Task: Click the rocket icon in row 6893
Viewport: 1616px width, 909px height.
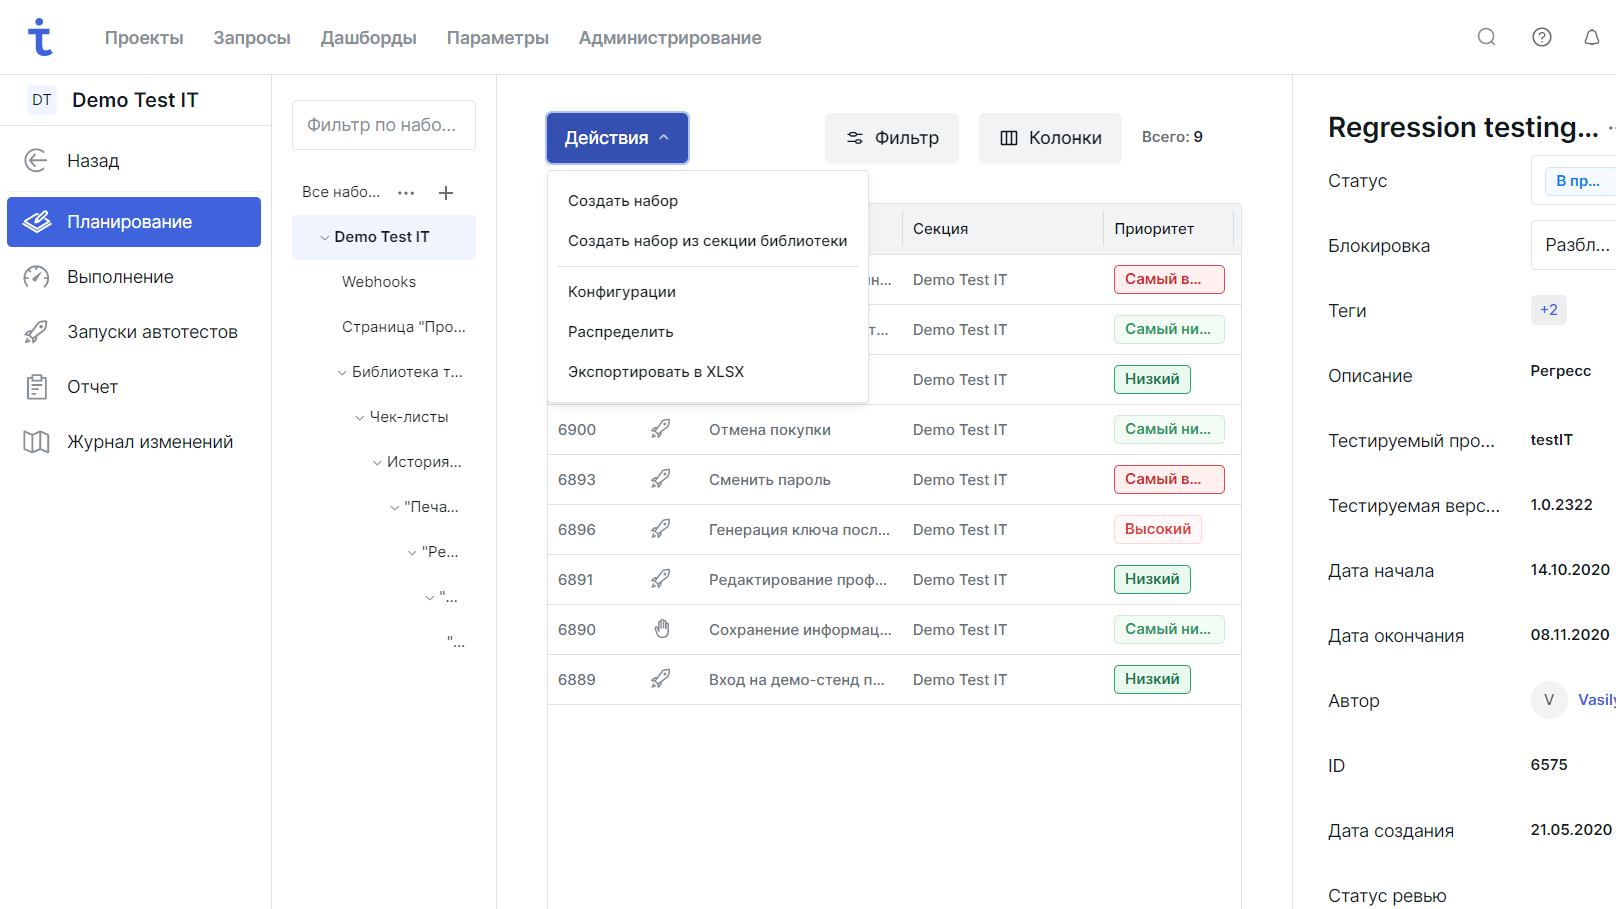Action: click(x=661, y=479)
